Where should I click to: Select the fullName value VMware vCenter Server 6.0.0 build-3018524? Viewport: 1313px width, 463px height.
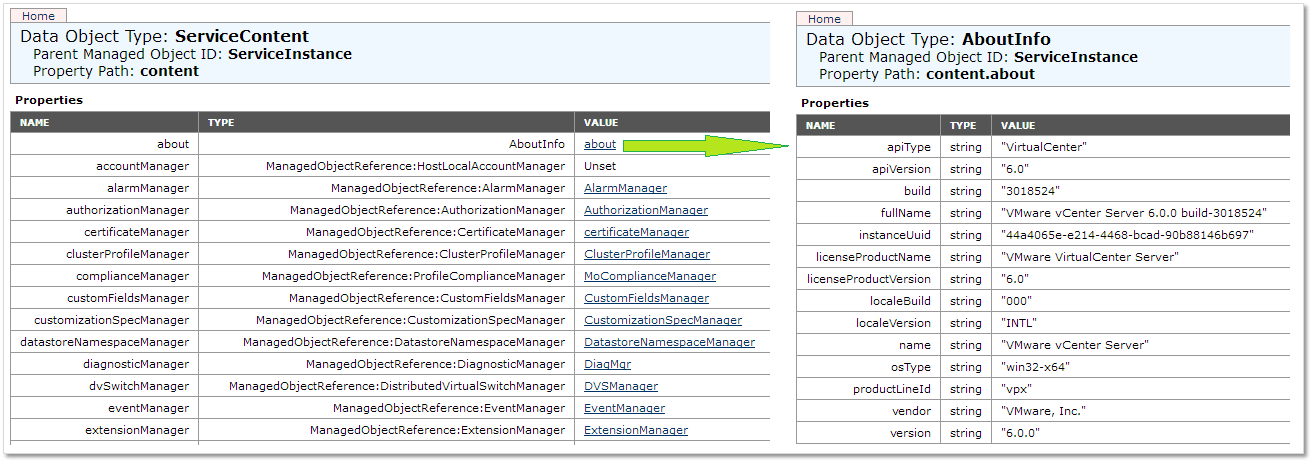pos(1134,213)
